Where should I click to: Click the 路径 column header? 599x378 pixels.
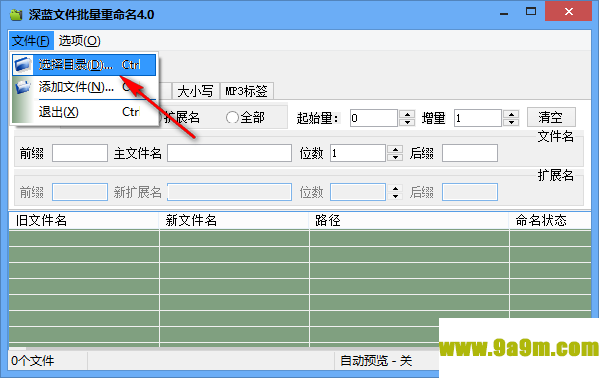click(x=409, y=221)
